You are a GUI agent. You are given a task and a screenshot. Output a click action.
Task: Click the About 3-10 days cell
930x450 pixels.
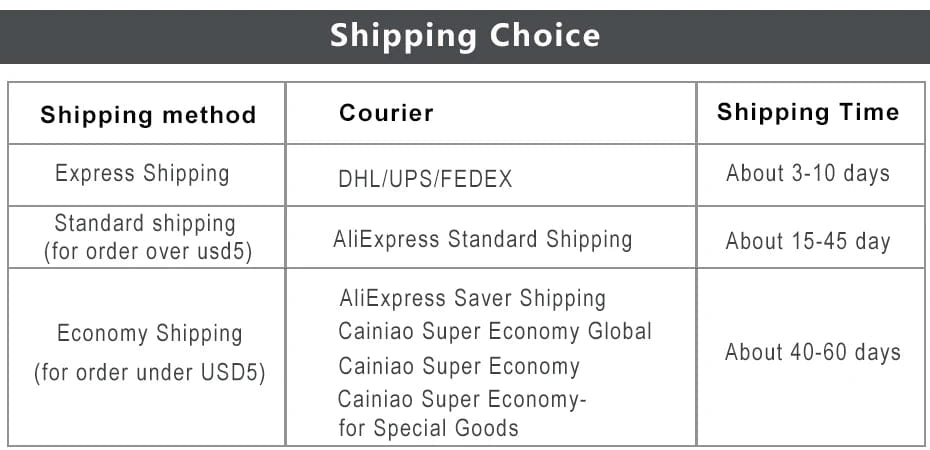pos(808,174)
